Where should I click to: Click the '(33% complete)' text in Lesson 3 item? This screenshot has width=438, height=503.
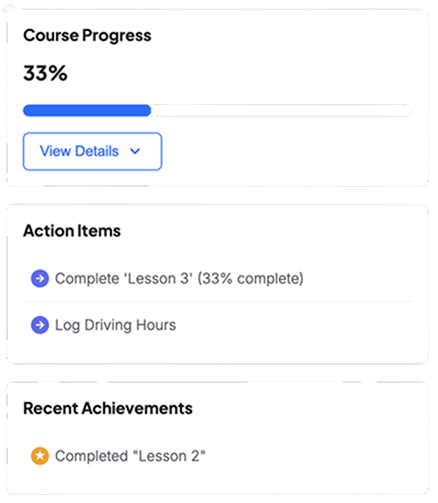251,280
